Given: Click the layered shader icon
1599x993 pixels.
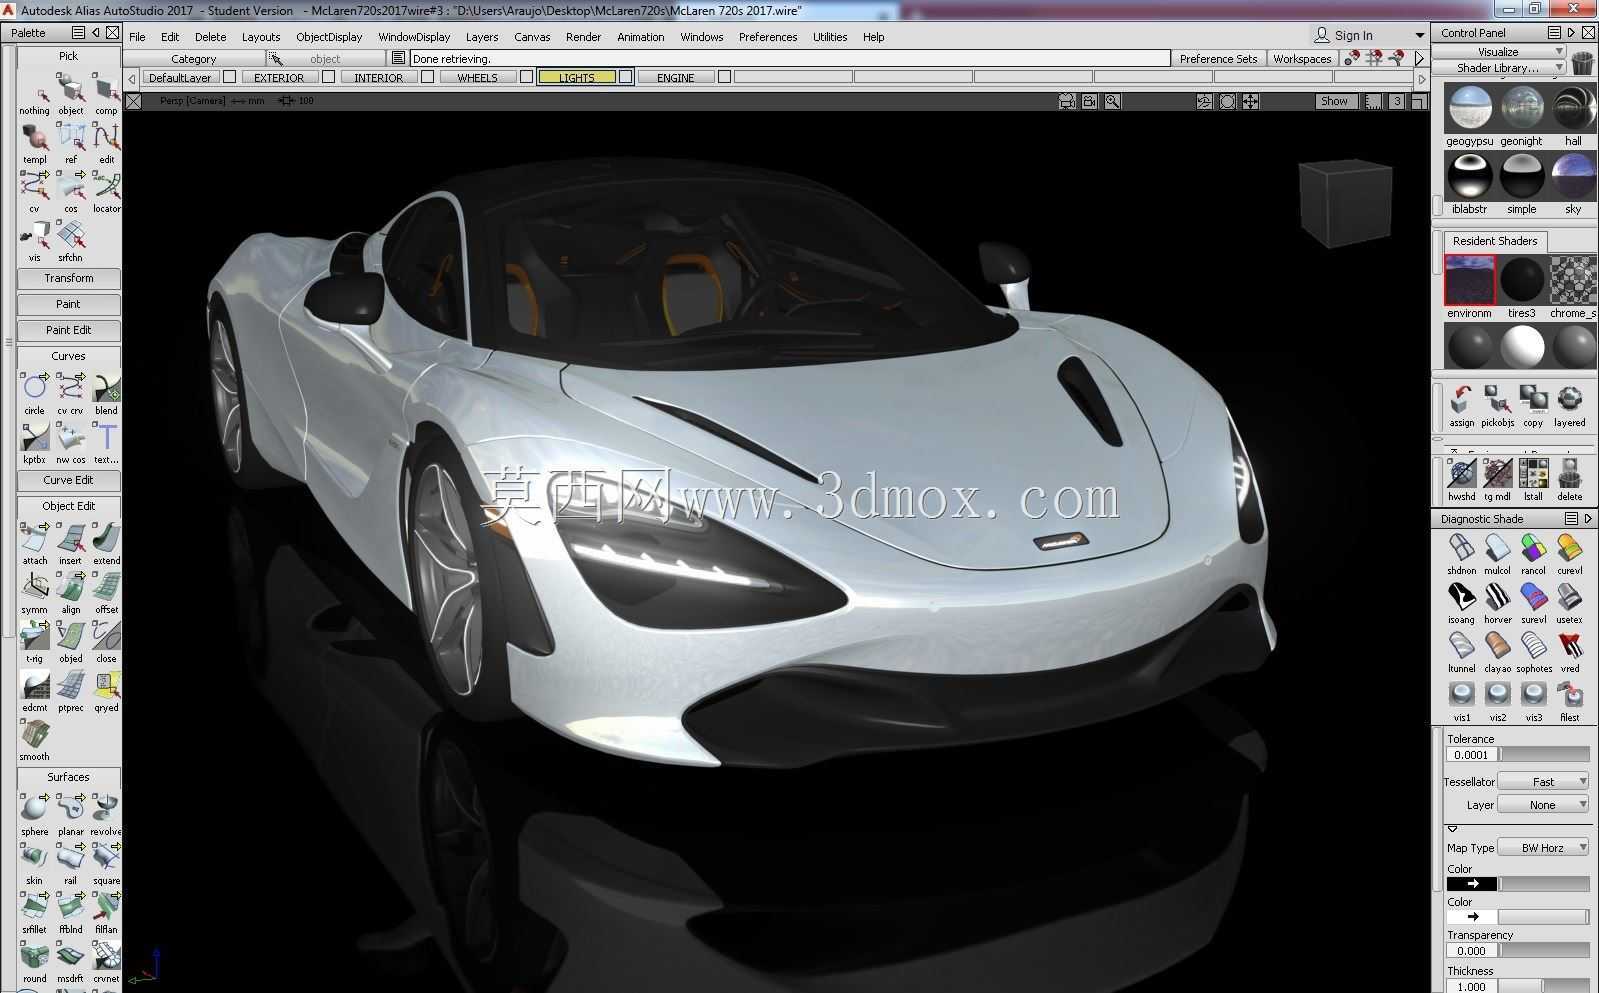Looking at the screenshot, I should pos(1569,406).
